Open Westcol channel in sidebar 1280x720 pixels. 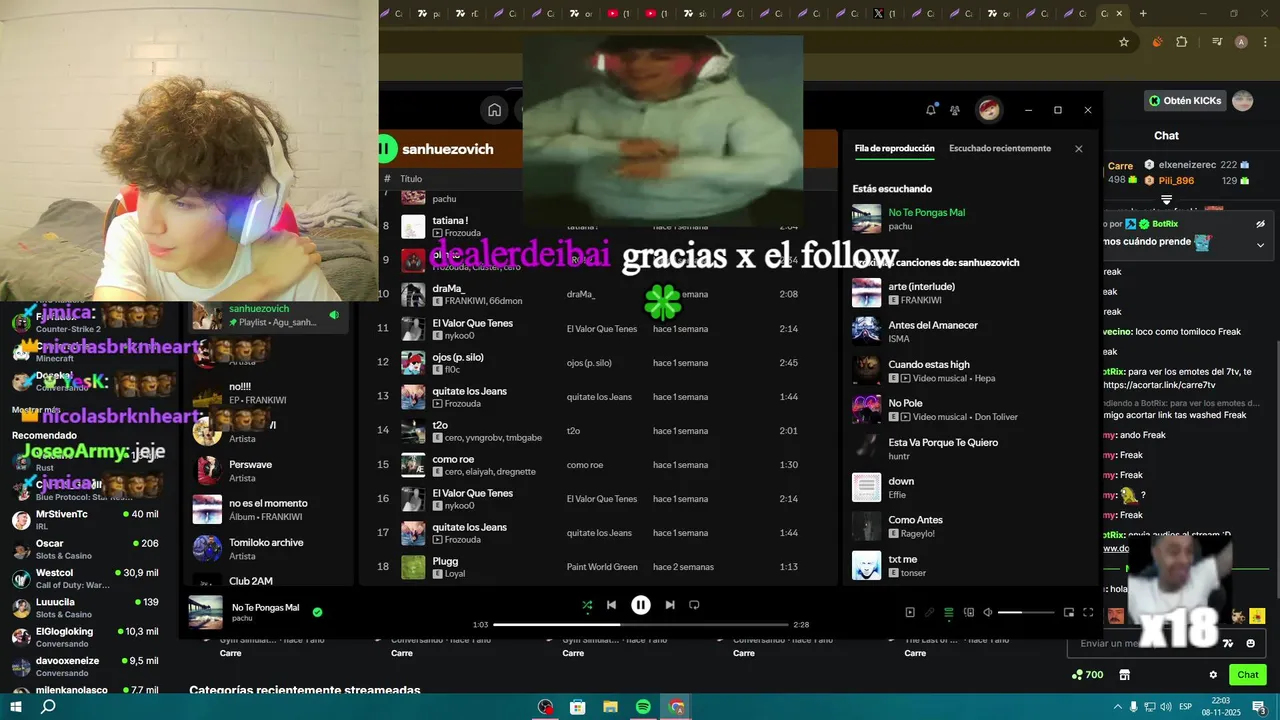[x=85, y=578]
